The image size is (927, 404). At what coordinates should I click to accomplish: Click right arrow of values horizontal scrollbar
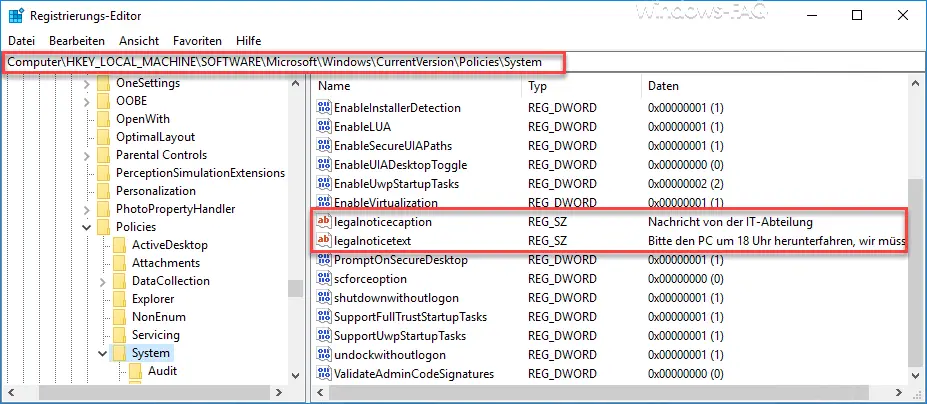(x=899, y=392)
